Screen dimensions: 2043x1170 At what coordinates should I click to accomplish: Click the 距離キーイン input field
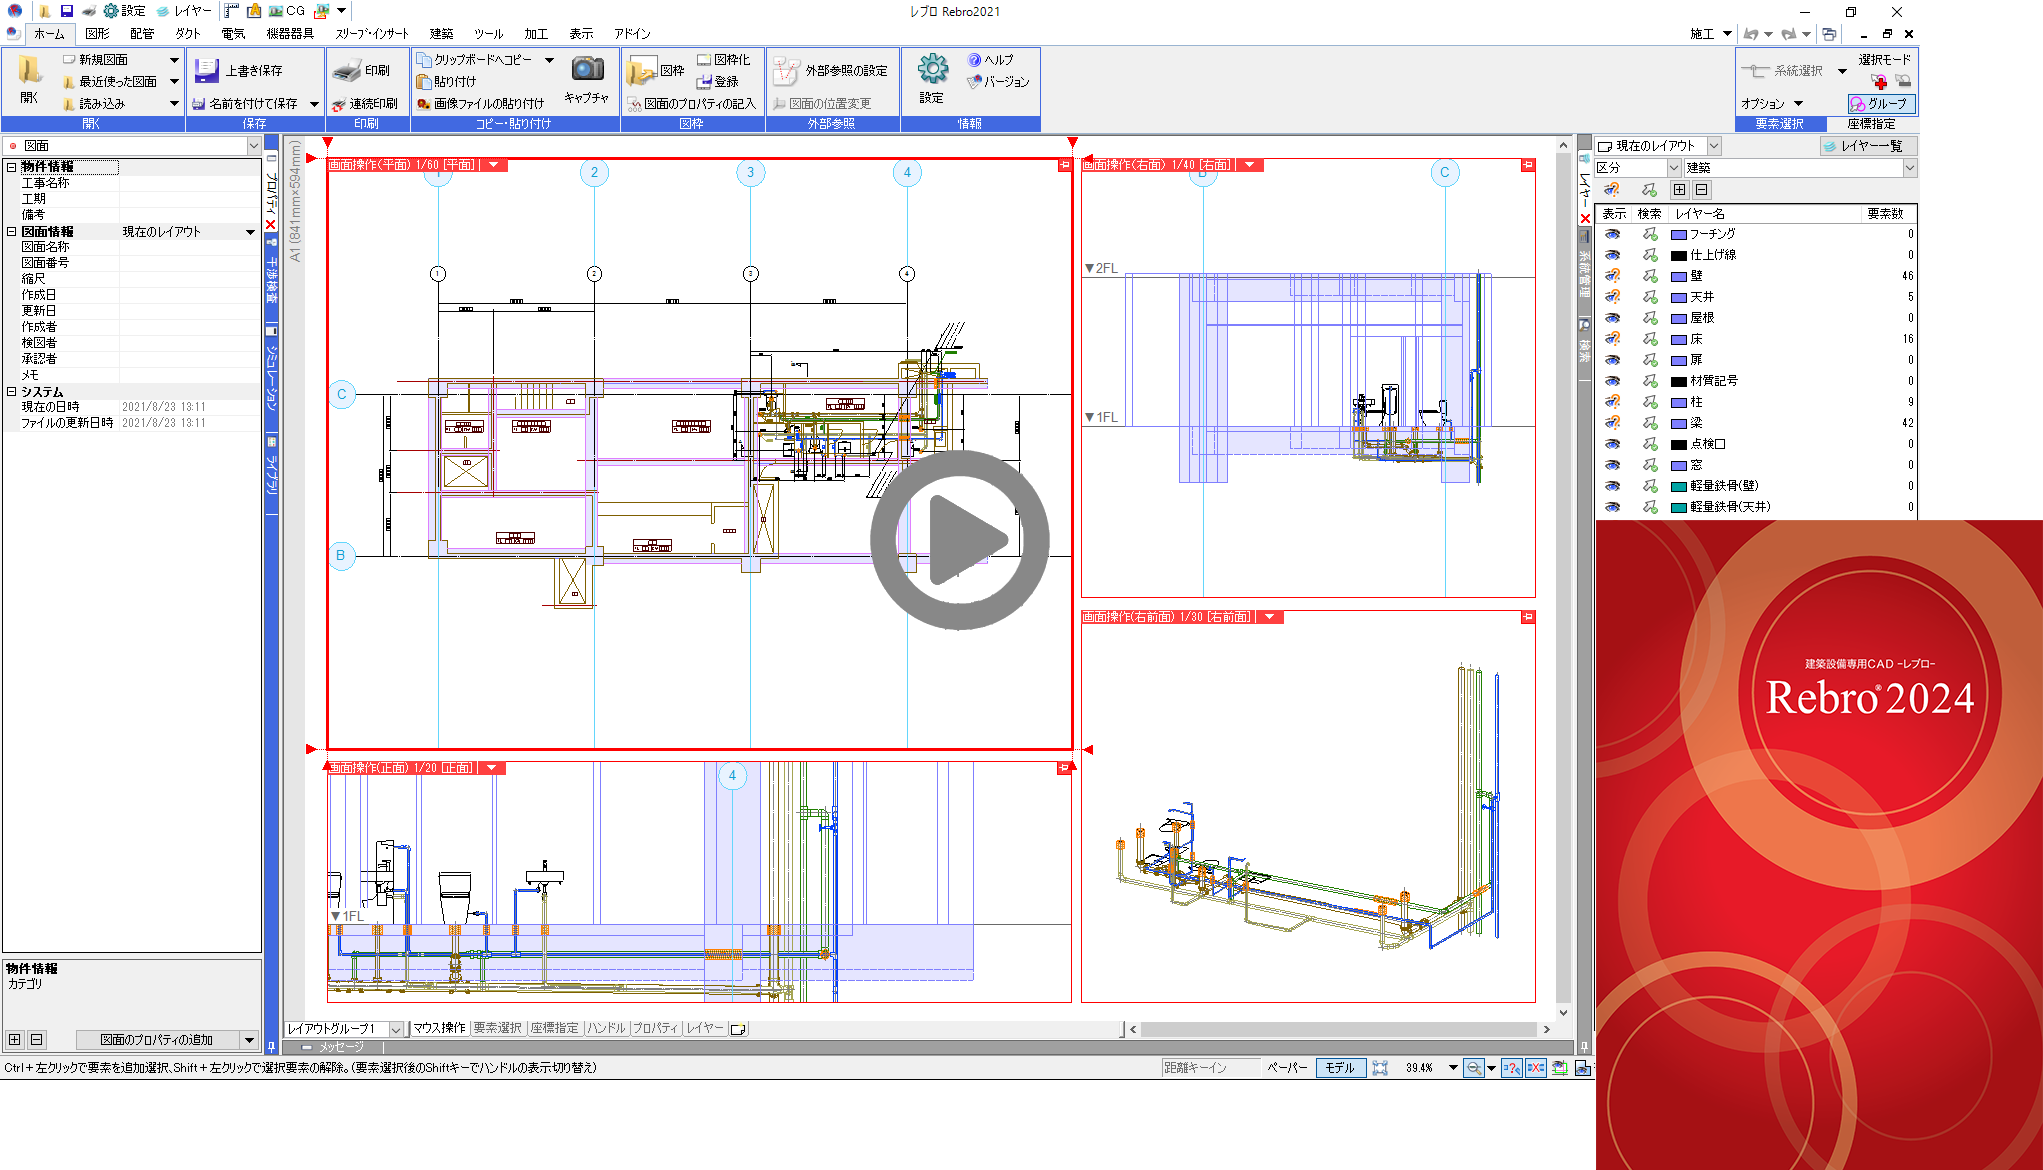click(1210, 1068)
